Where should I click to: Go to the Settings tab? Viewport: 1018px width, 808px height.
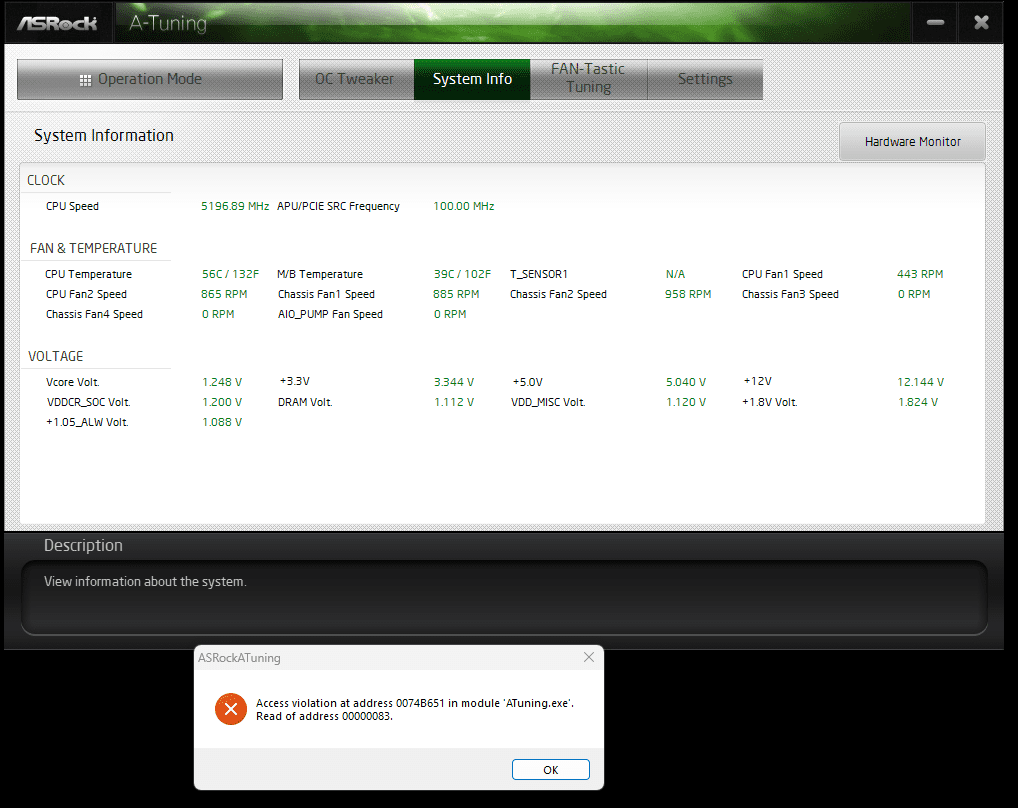pyautogui.click(x=705, y=79)
